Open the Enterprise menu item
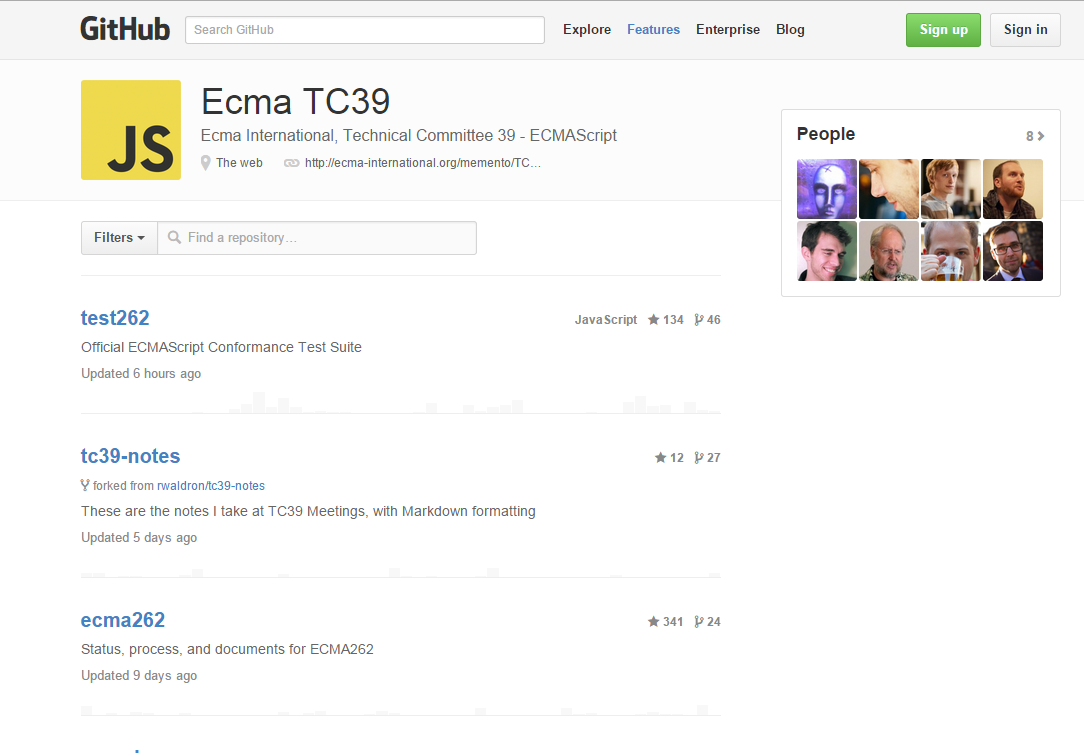Screen dimensions: 1084x753 (728, 29)
